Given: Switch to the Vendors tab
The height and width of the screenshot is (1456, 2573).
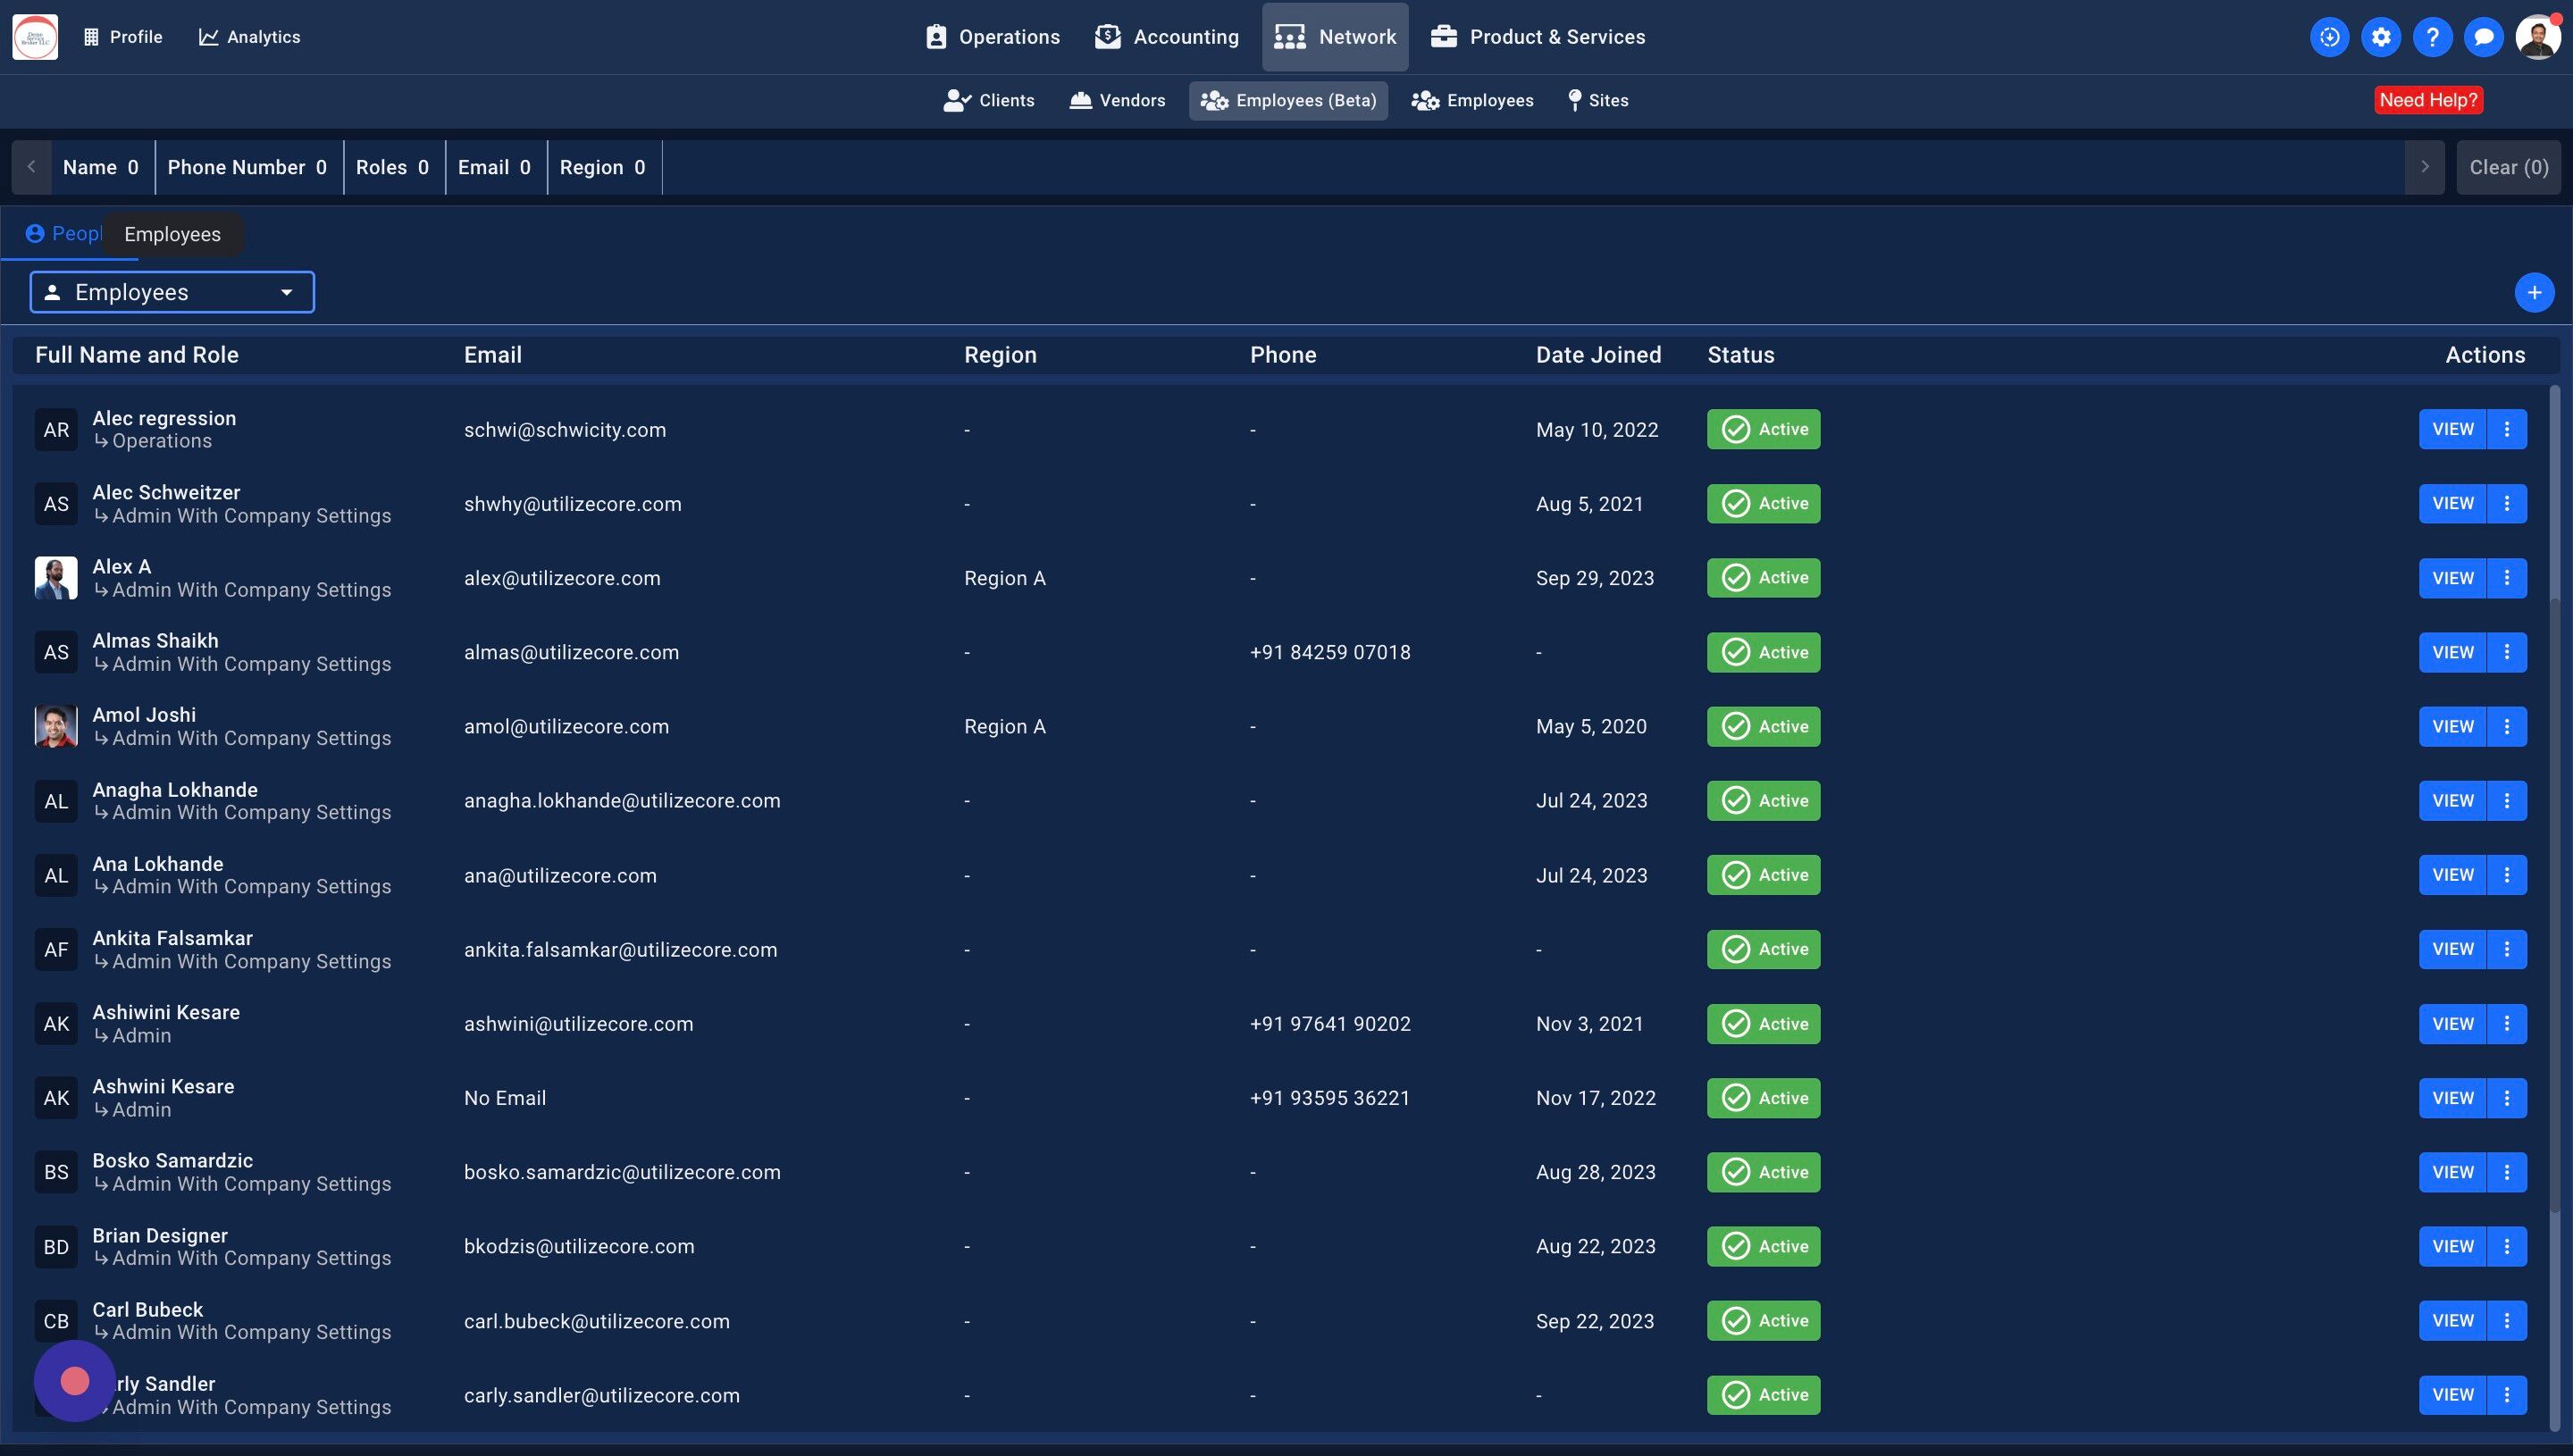Looking at the screenshot, I should (1118, 101).
